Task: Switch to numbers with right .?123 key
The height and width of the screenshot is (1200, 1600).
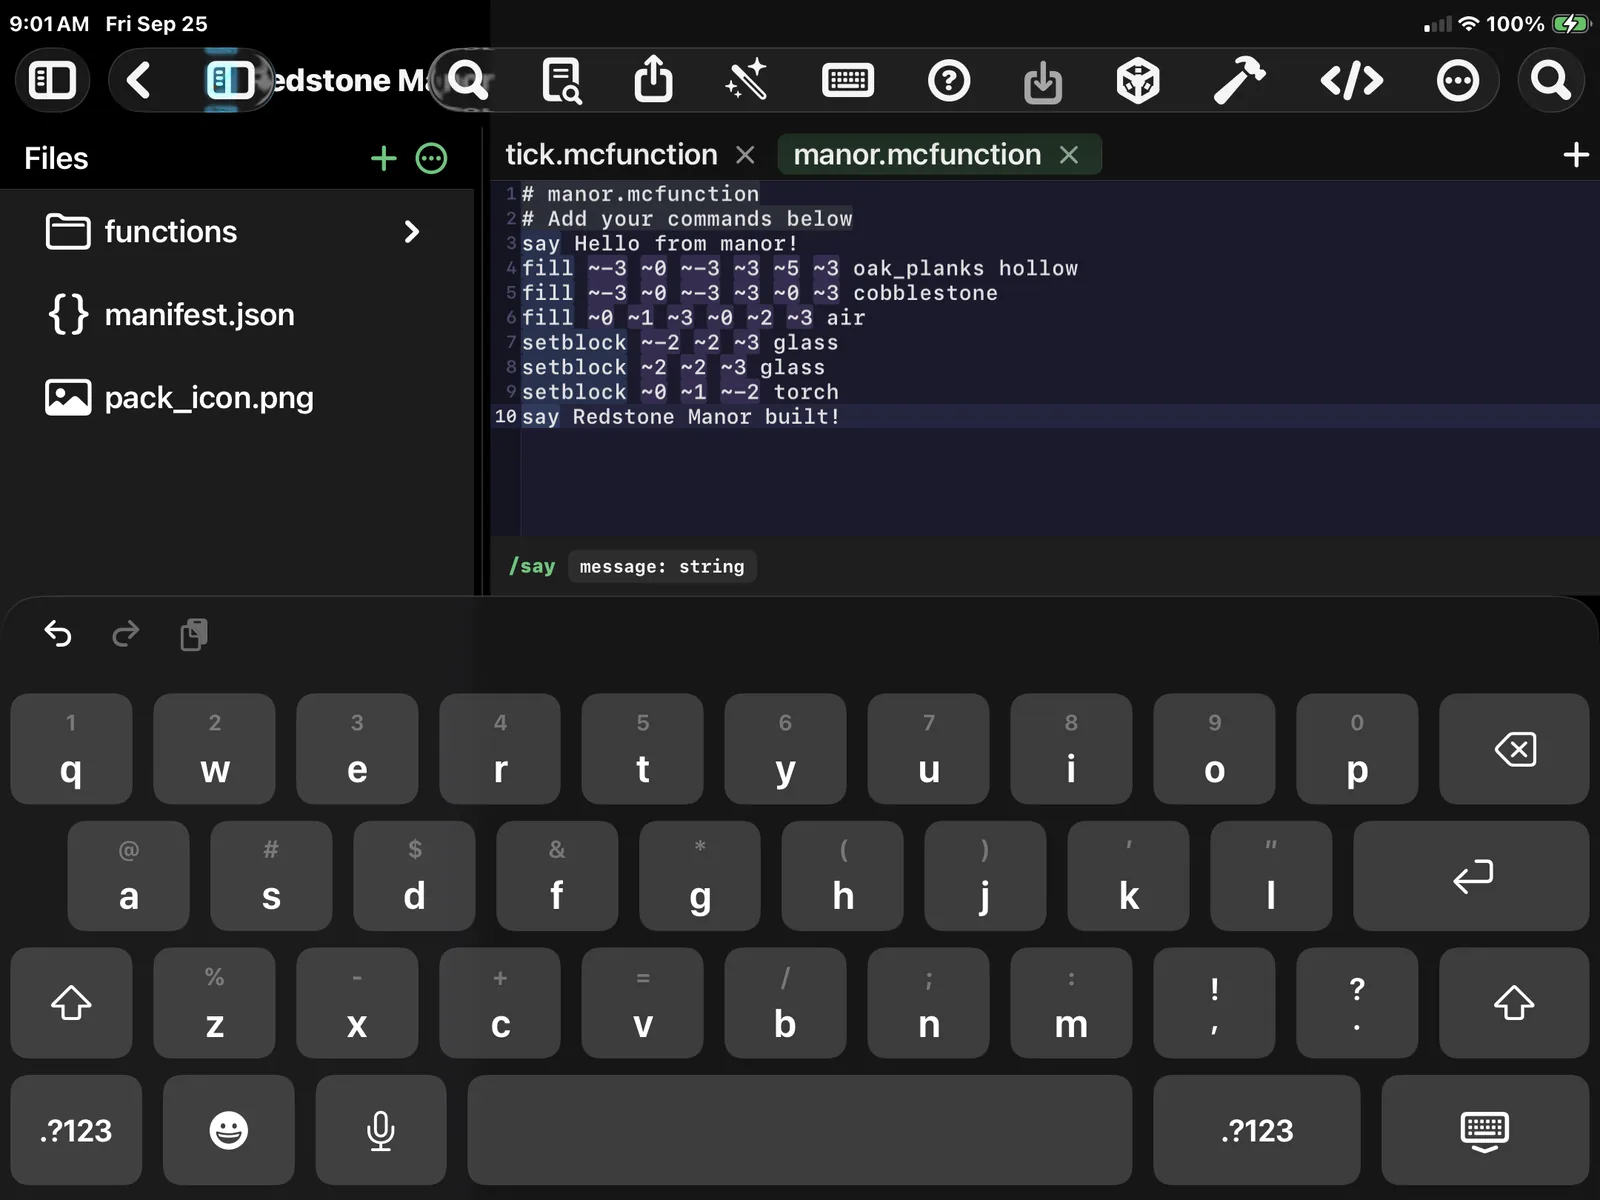Action: [x=1257, y=1130]
